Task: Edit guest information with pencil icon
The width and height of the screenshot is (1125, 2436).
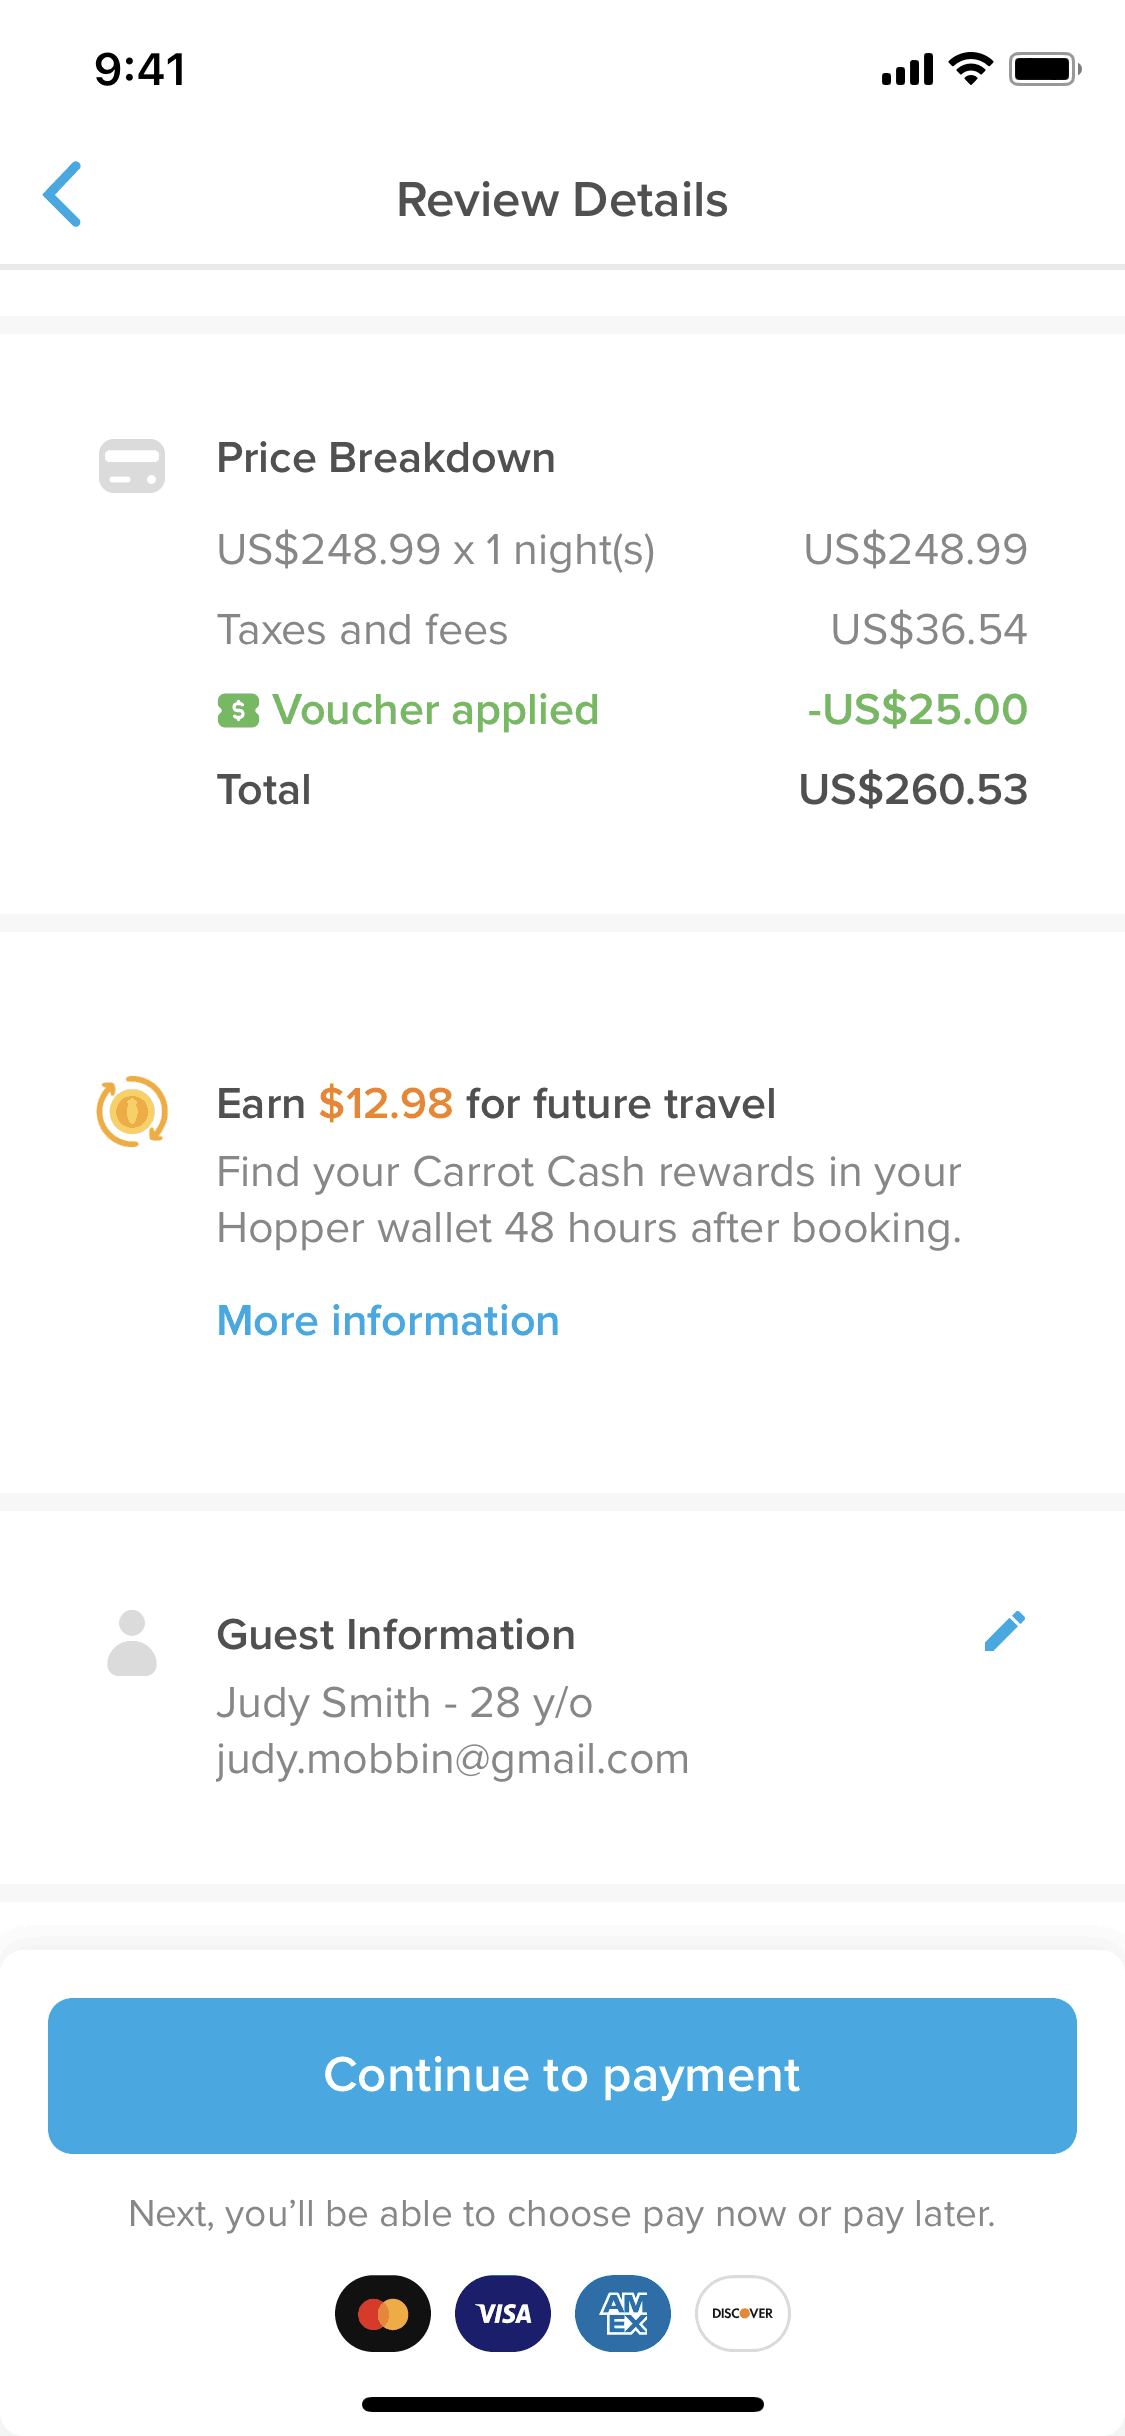Action: [1005, 1631]
